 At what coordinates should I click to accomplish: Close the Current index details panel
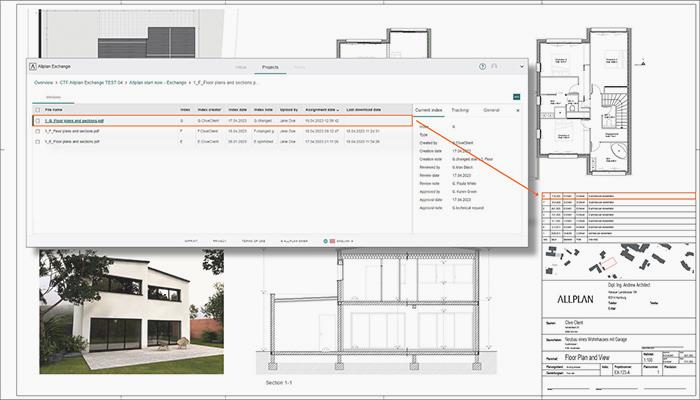click(x=517, y=110)
